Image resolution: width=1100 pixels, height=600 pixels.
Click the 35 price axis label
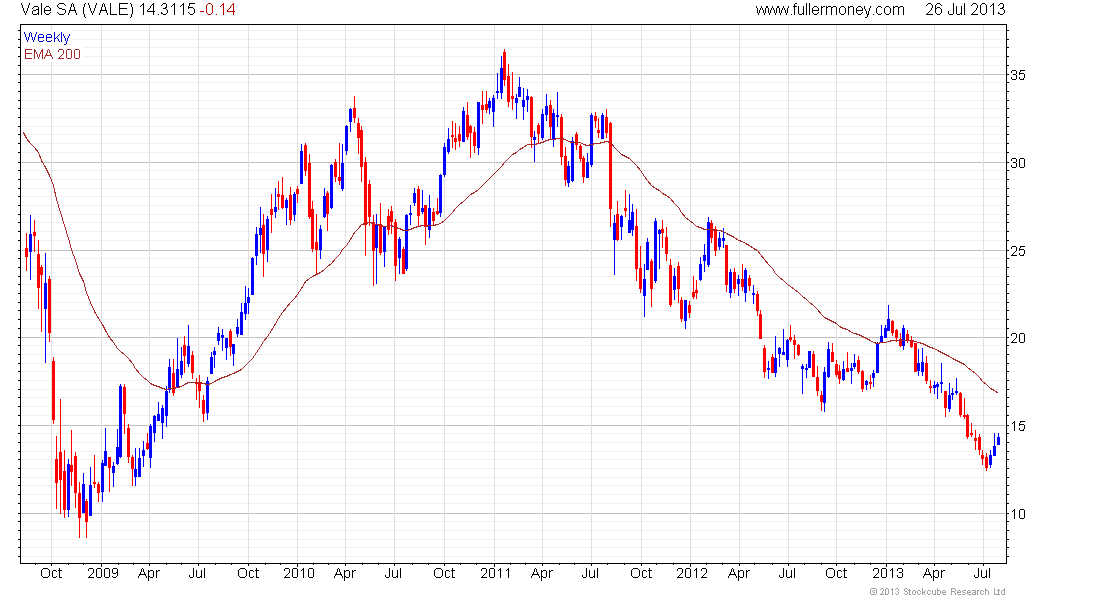(x=1017, y=75)
